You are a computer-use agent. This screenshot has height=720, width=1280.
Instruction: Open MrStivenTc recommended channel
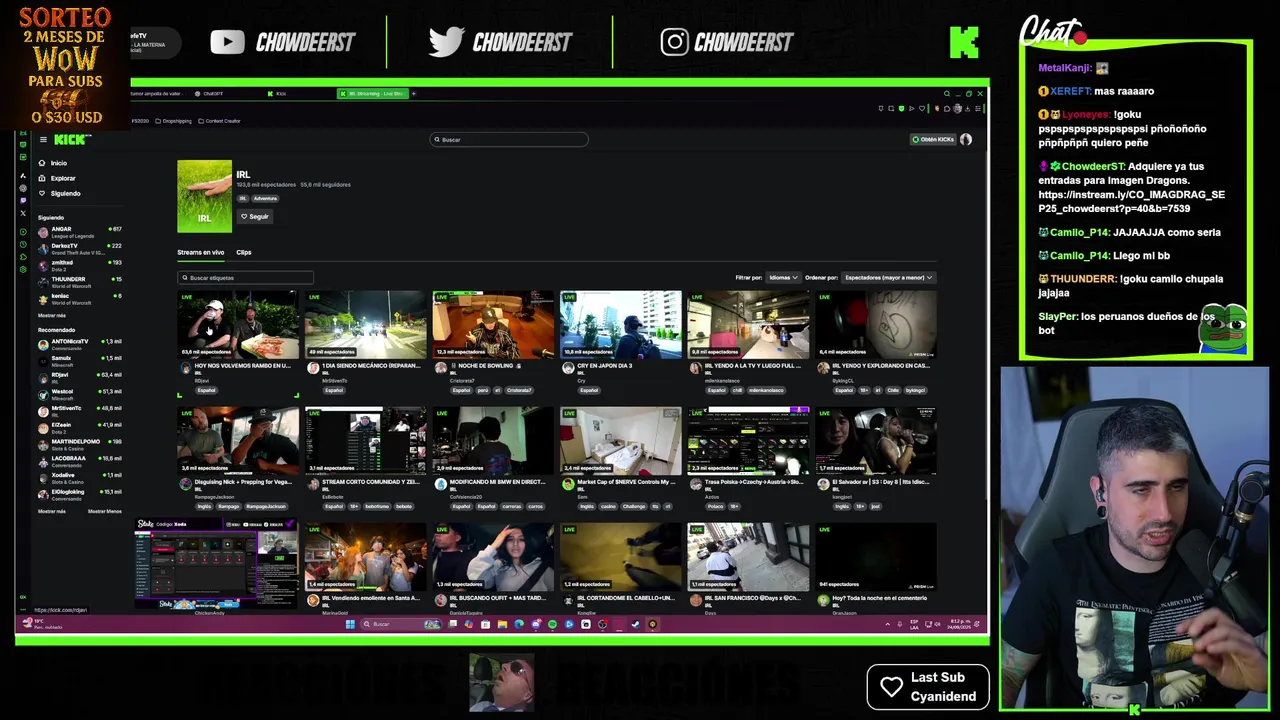click(79, 411)
